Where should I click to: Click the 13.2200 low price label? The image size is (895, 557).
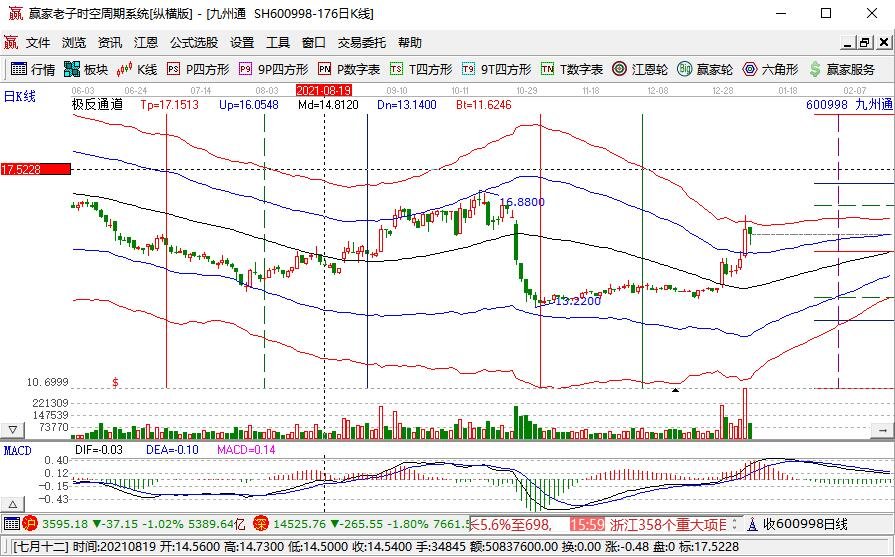click(578, 301)
